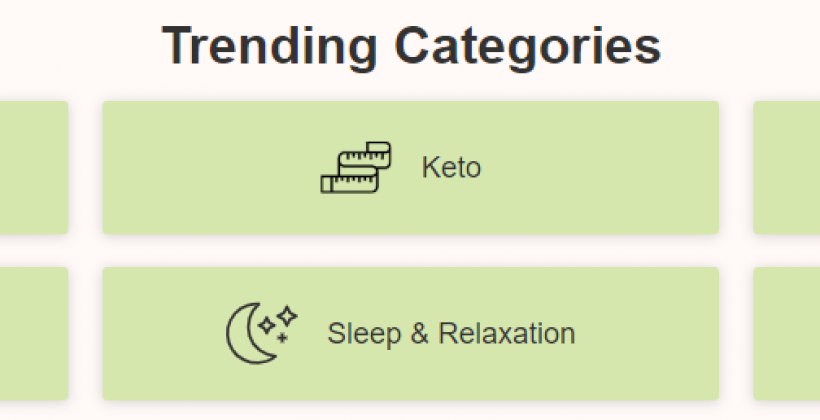Open the cut-off card right of Sleep & Relaxation
820x420 pixels.
click(787, 334)
